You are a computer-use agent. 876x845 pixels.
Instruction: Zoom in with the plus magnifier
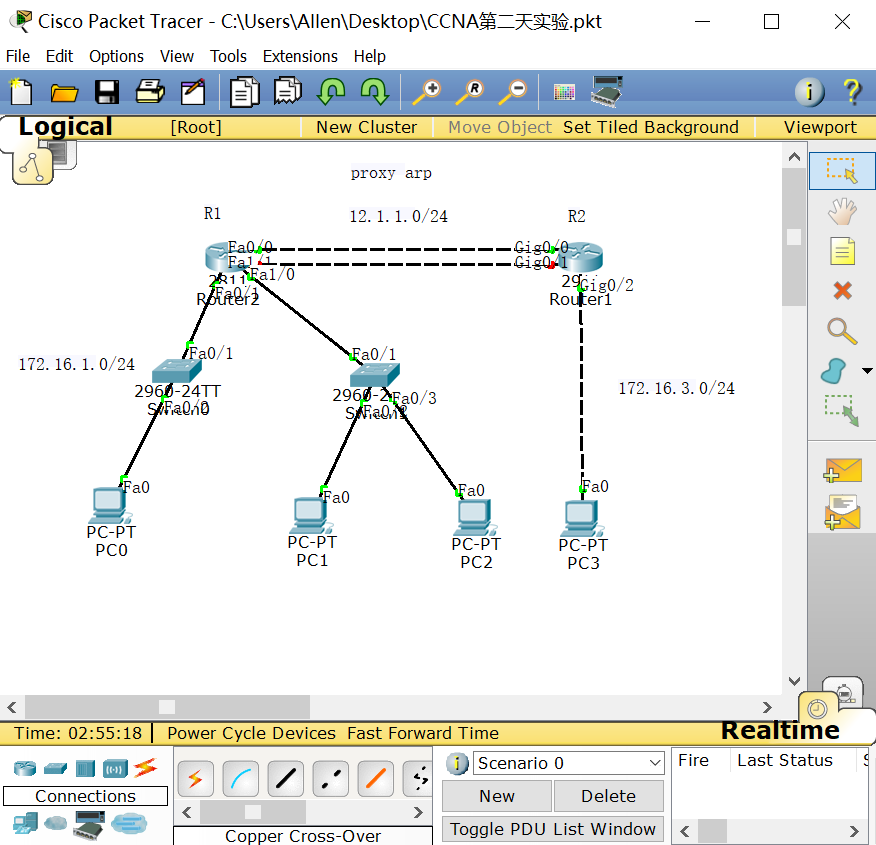[426, 92]
